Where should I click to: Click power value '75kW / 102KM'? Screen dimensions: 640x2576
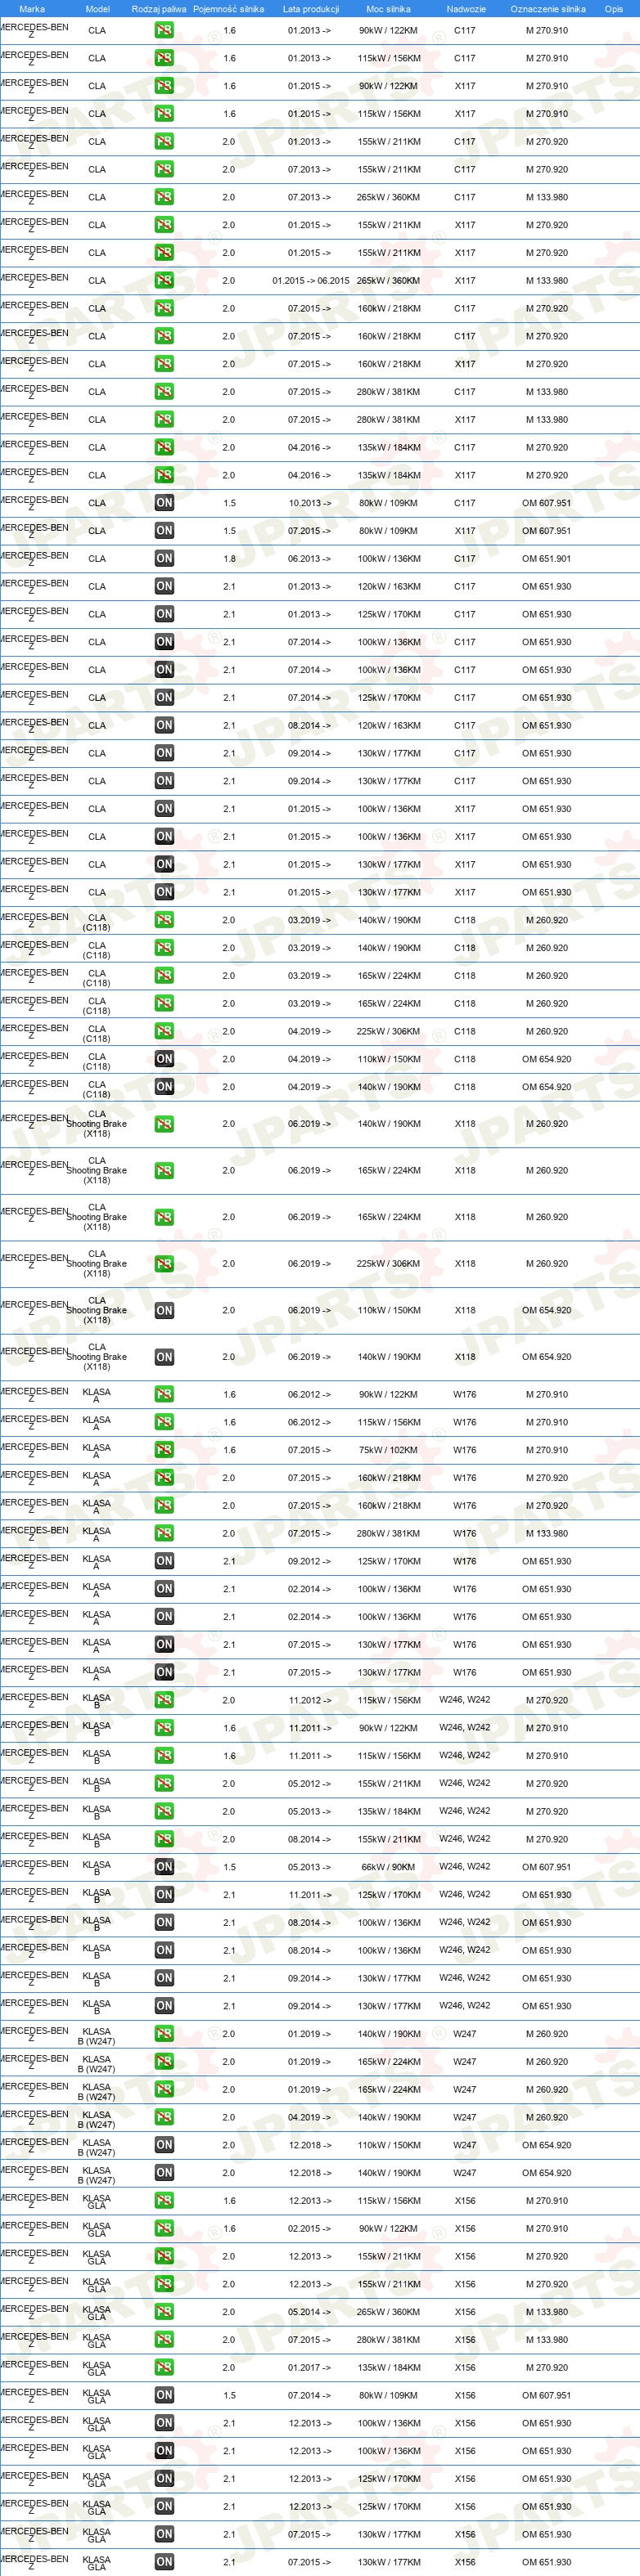(x=389, y=1450)
